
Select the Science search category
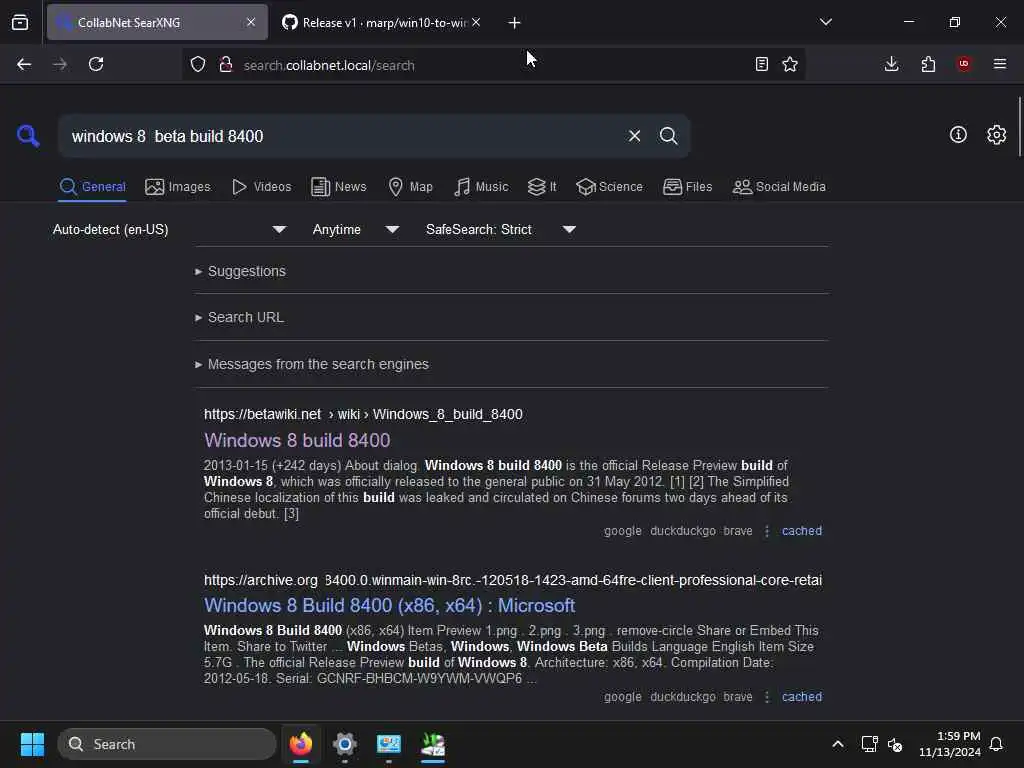coord(609,187)
